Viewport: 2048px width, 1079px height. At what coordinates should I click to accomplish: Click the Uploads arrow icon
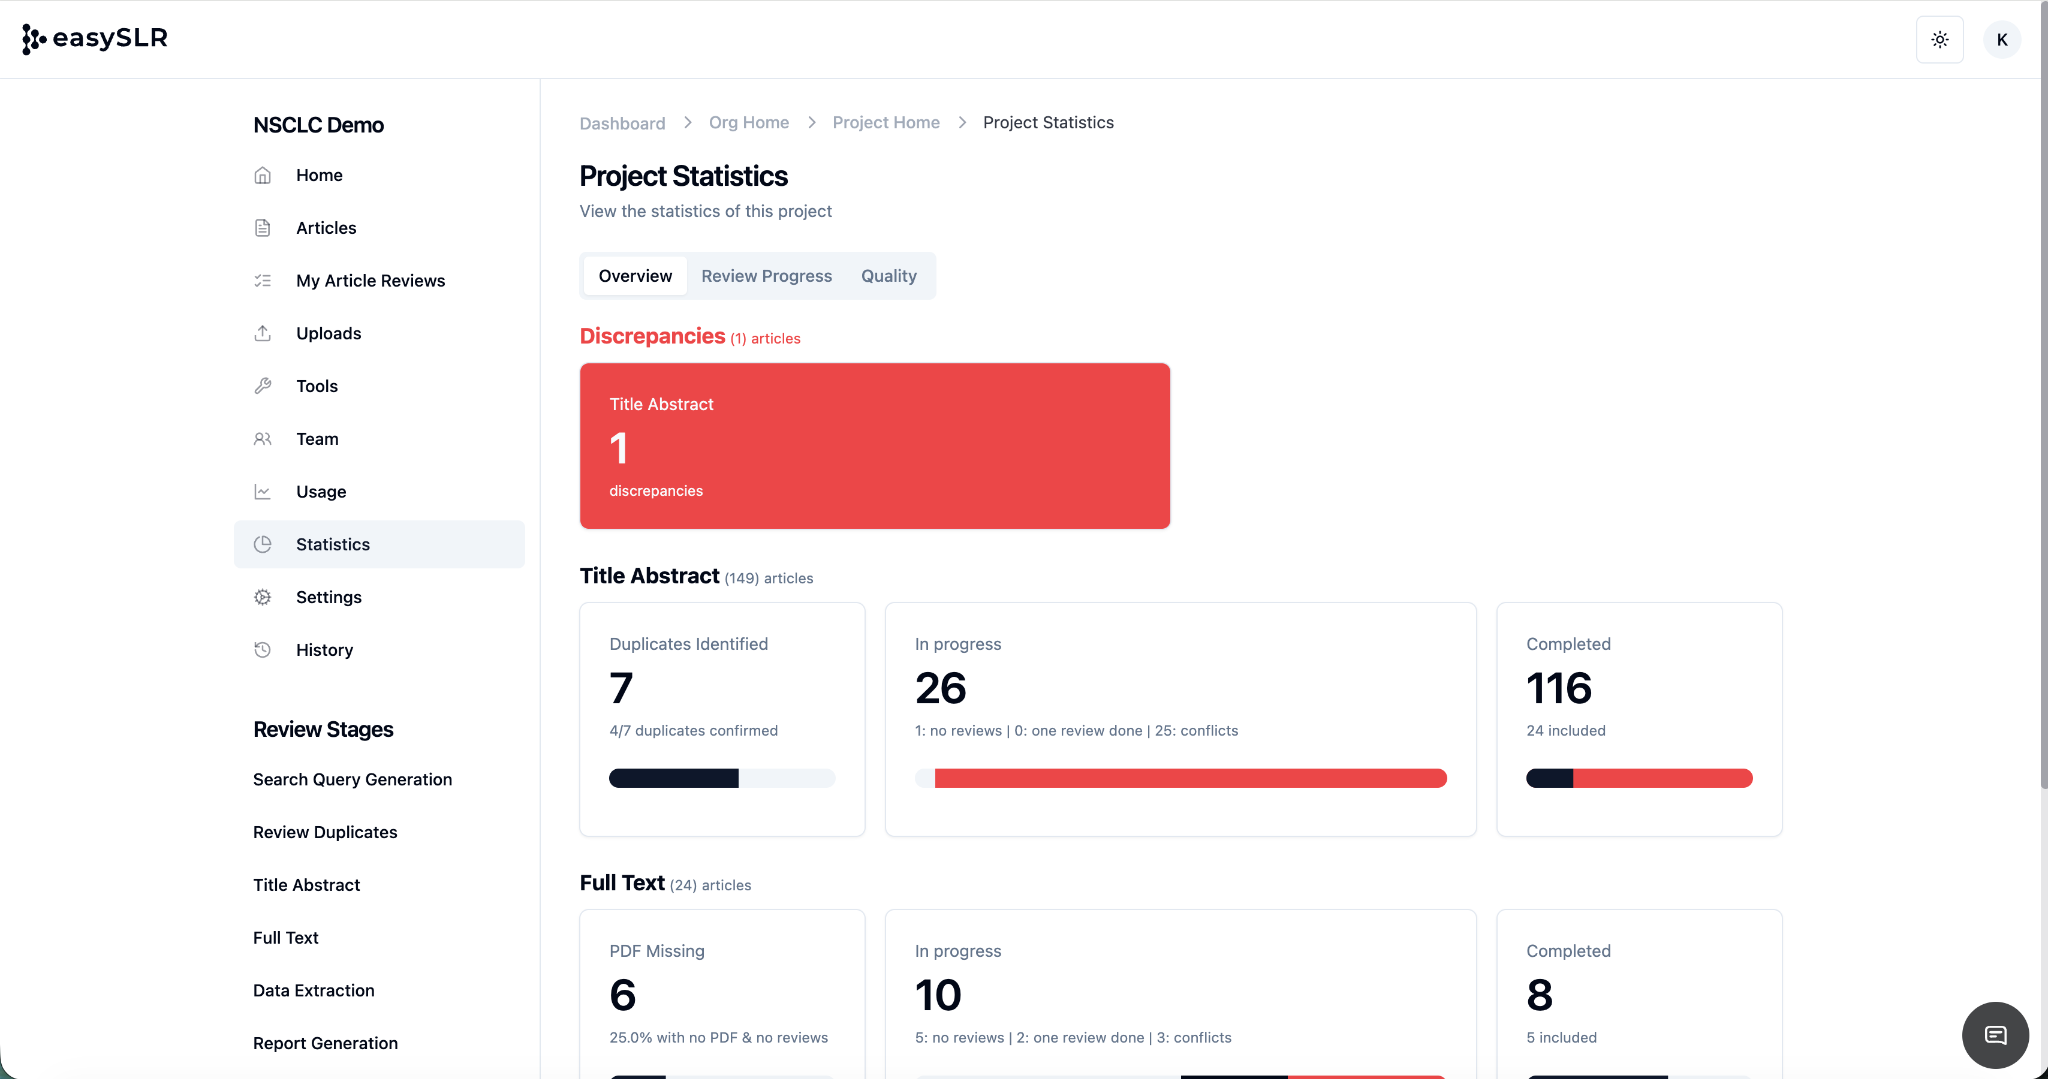(263, 333)
